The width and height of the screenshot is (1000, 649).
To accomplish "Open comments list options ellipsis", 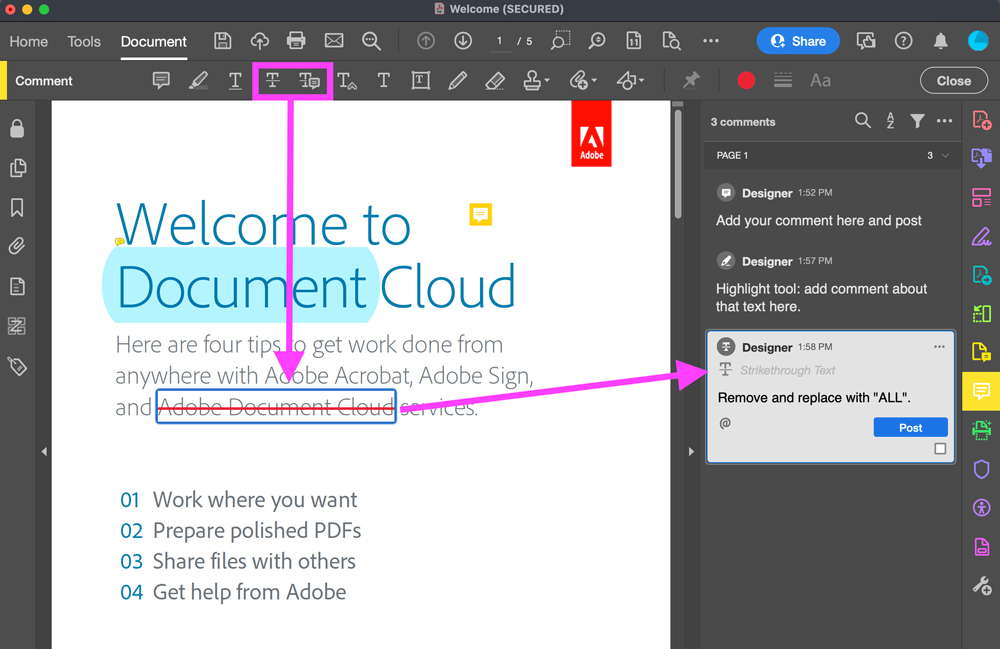I will [945, 120].
